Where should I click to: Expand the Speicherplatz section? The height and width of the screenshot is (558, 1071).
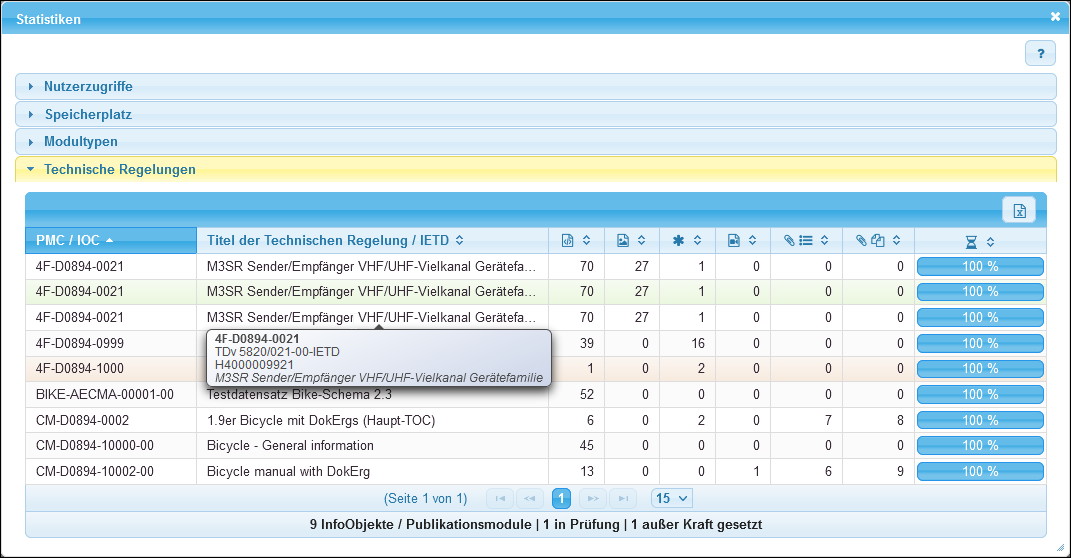(536, 114)
